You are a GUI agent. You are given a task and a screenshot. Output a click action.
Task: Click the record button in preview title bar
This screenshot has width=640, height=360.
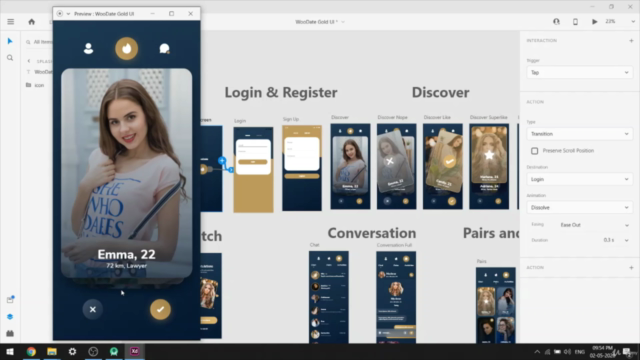[x=60, y=13]
